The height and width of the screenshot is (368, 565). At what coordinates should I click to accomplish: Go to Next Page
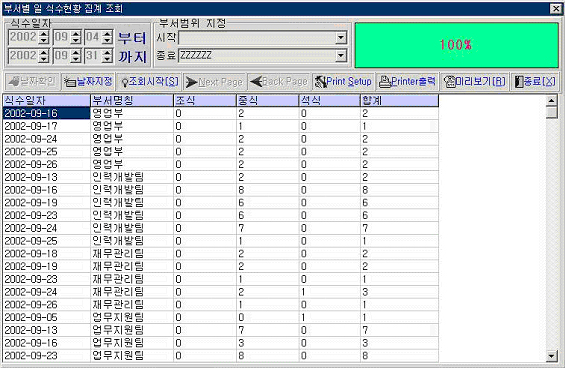pyautogui.click(x=215, y=81)
